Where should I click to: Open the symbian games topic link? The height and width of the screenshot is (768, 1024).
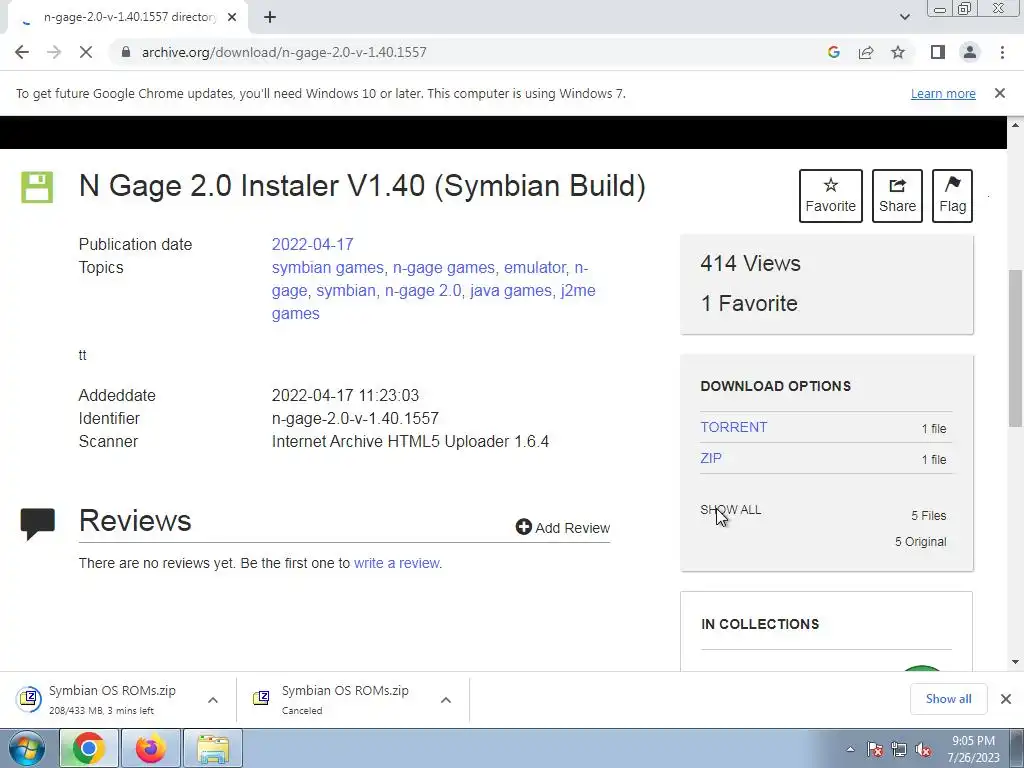pyautogui.click(x=328, y=268)
